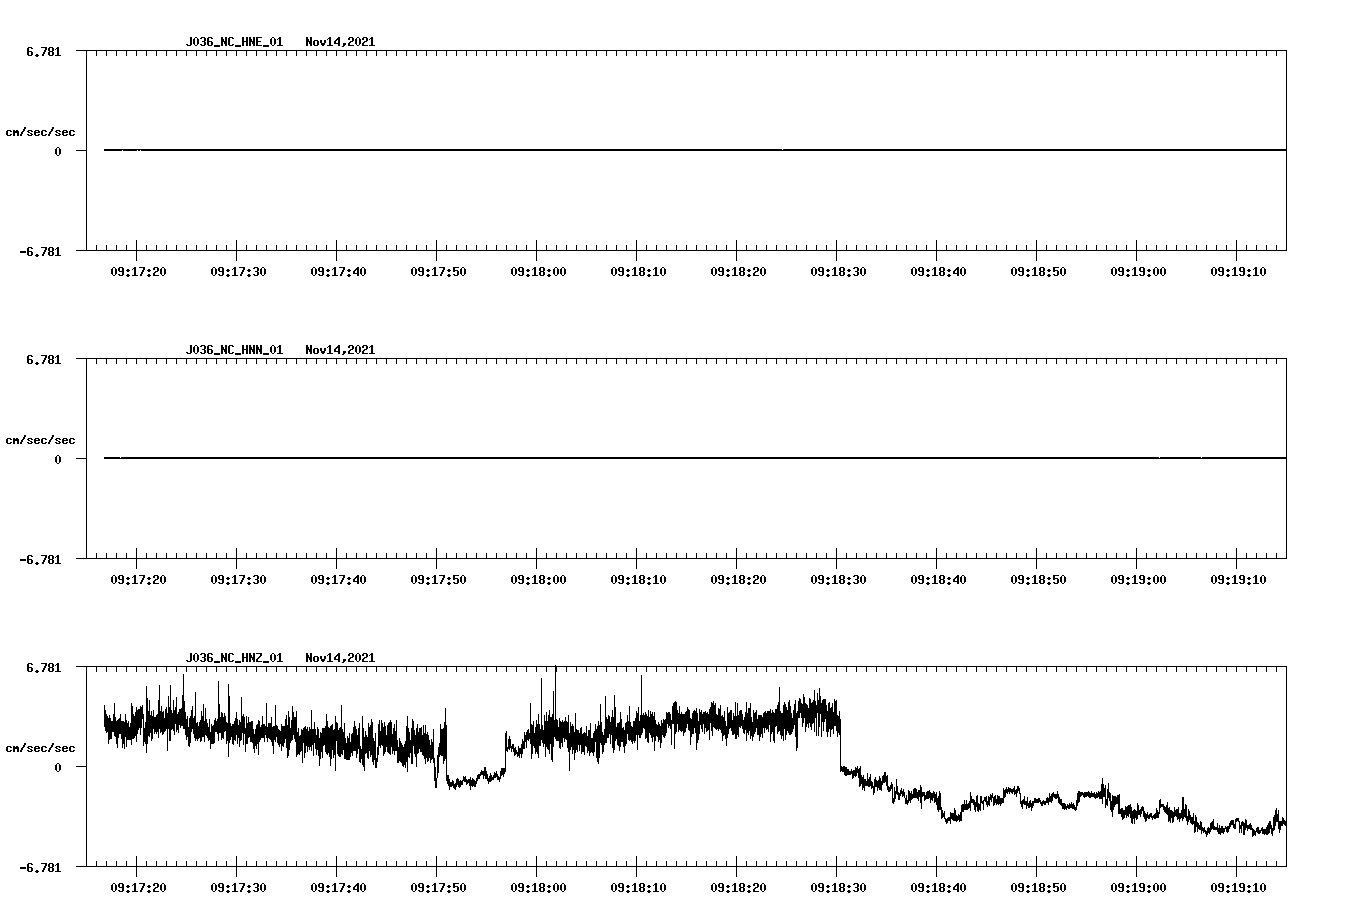Click the J036_NC_HNN_01 plot title

click(x=234, y=350)
